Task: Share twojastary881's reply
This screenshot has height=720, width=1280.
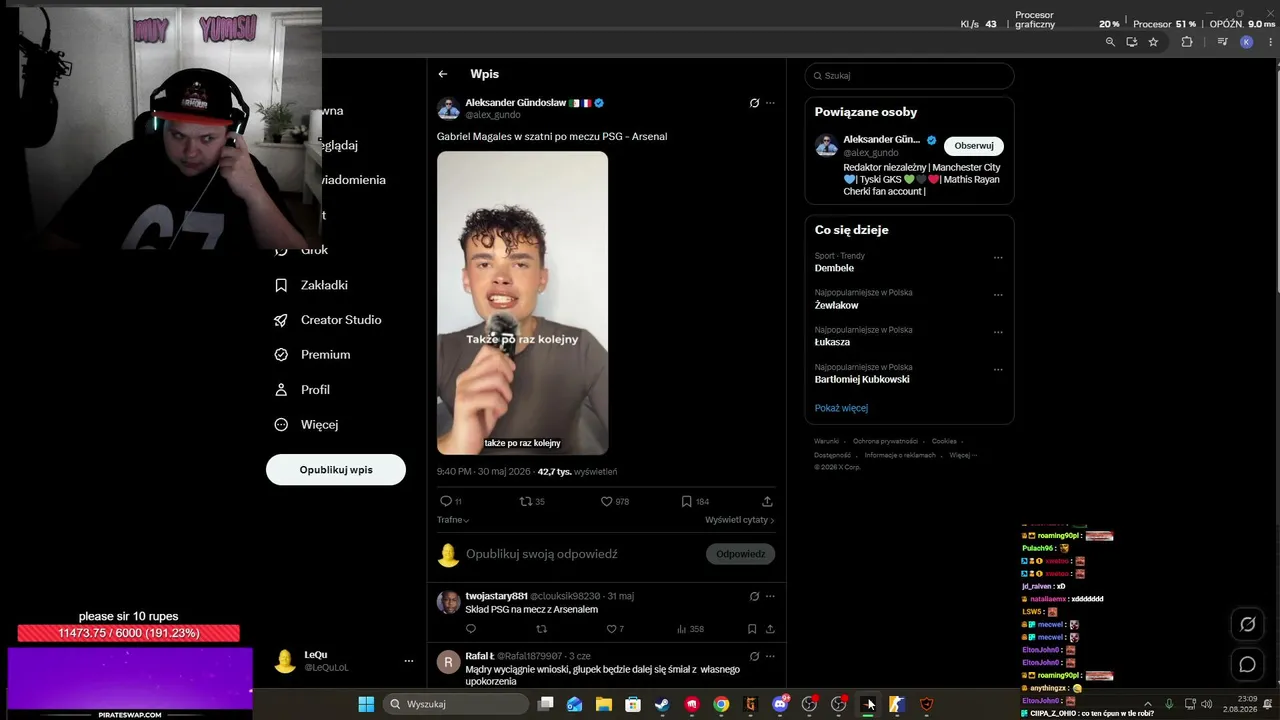Action: click(770, 629)
